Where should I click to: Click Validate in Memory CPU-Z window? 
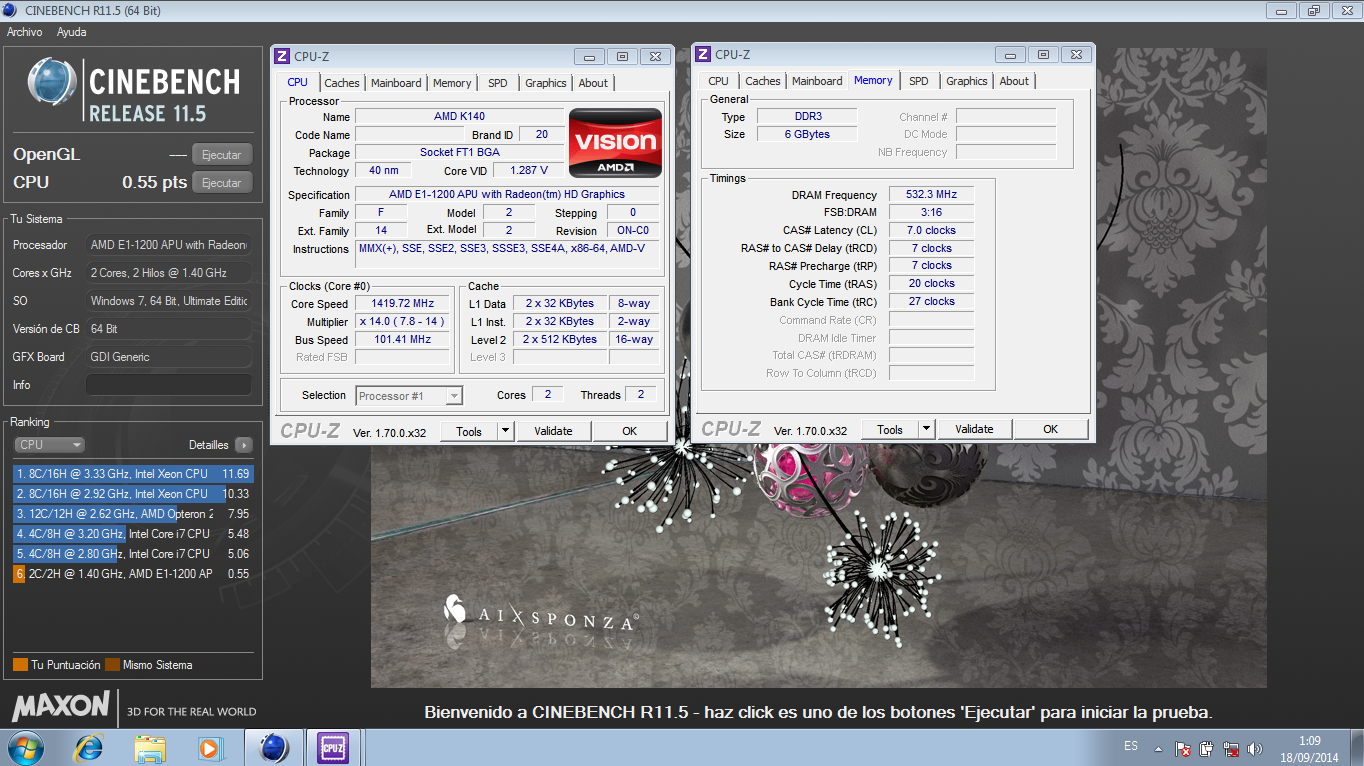(x=974, y=429)
